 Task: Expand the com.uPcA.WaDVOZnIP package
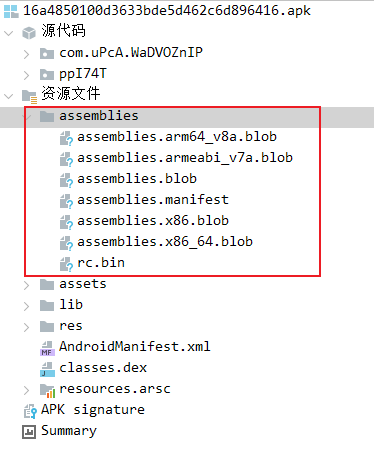click(x=27, y=54)
